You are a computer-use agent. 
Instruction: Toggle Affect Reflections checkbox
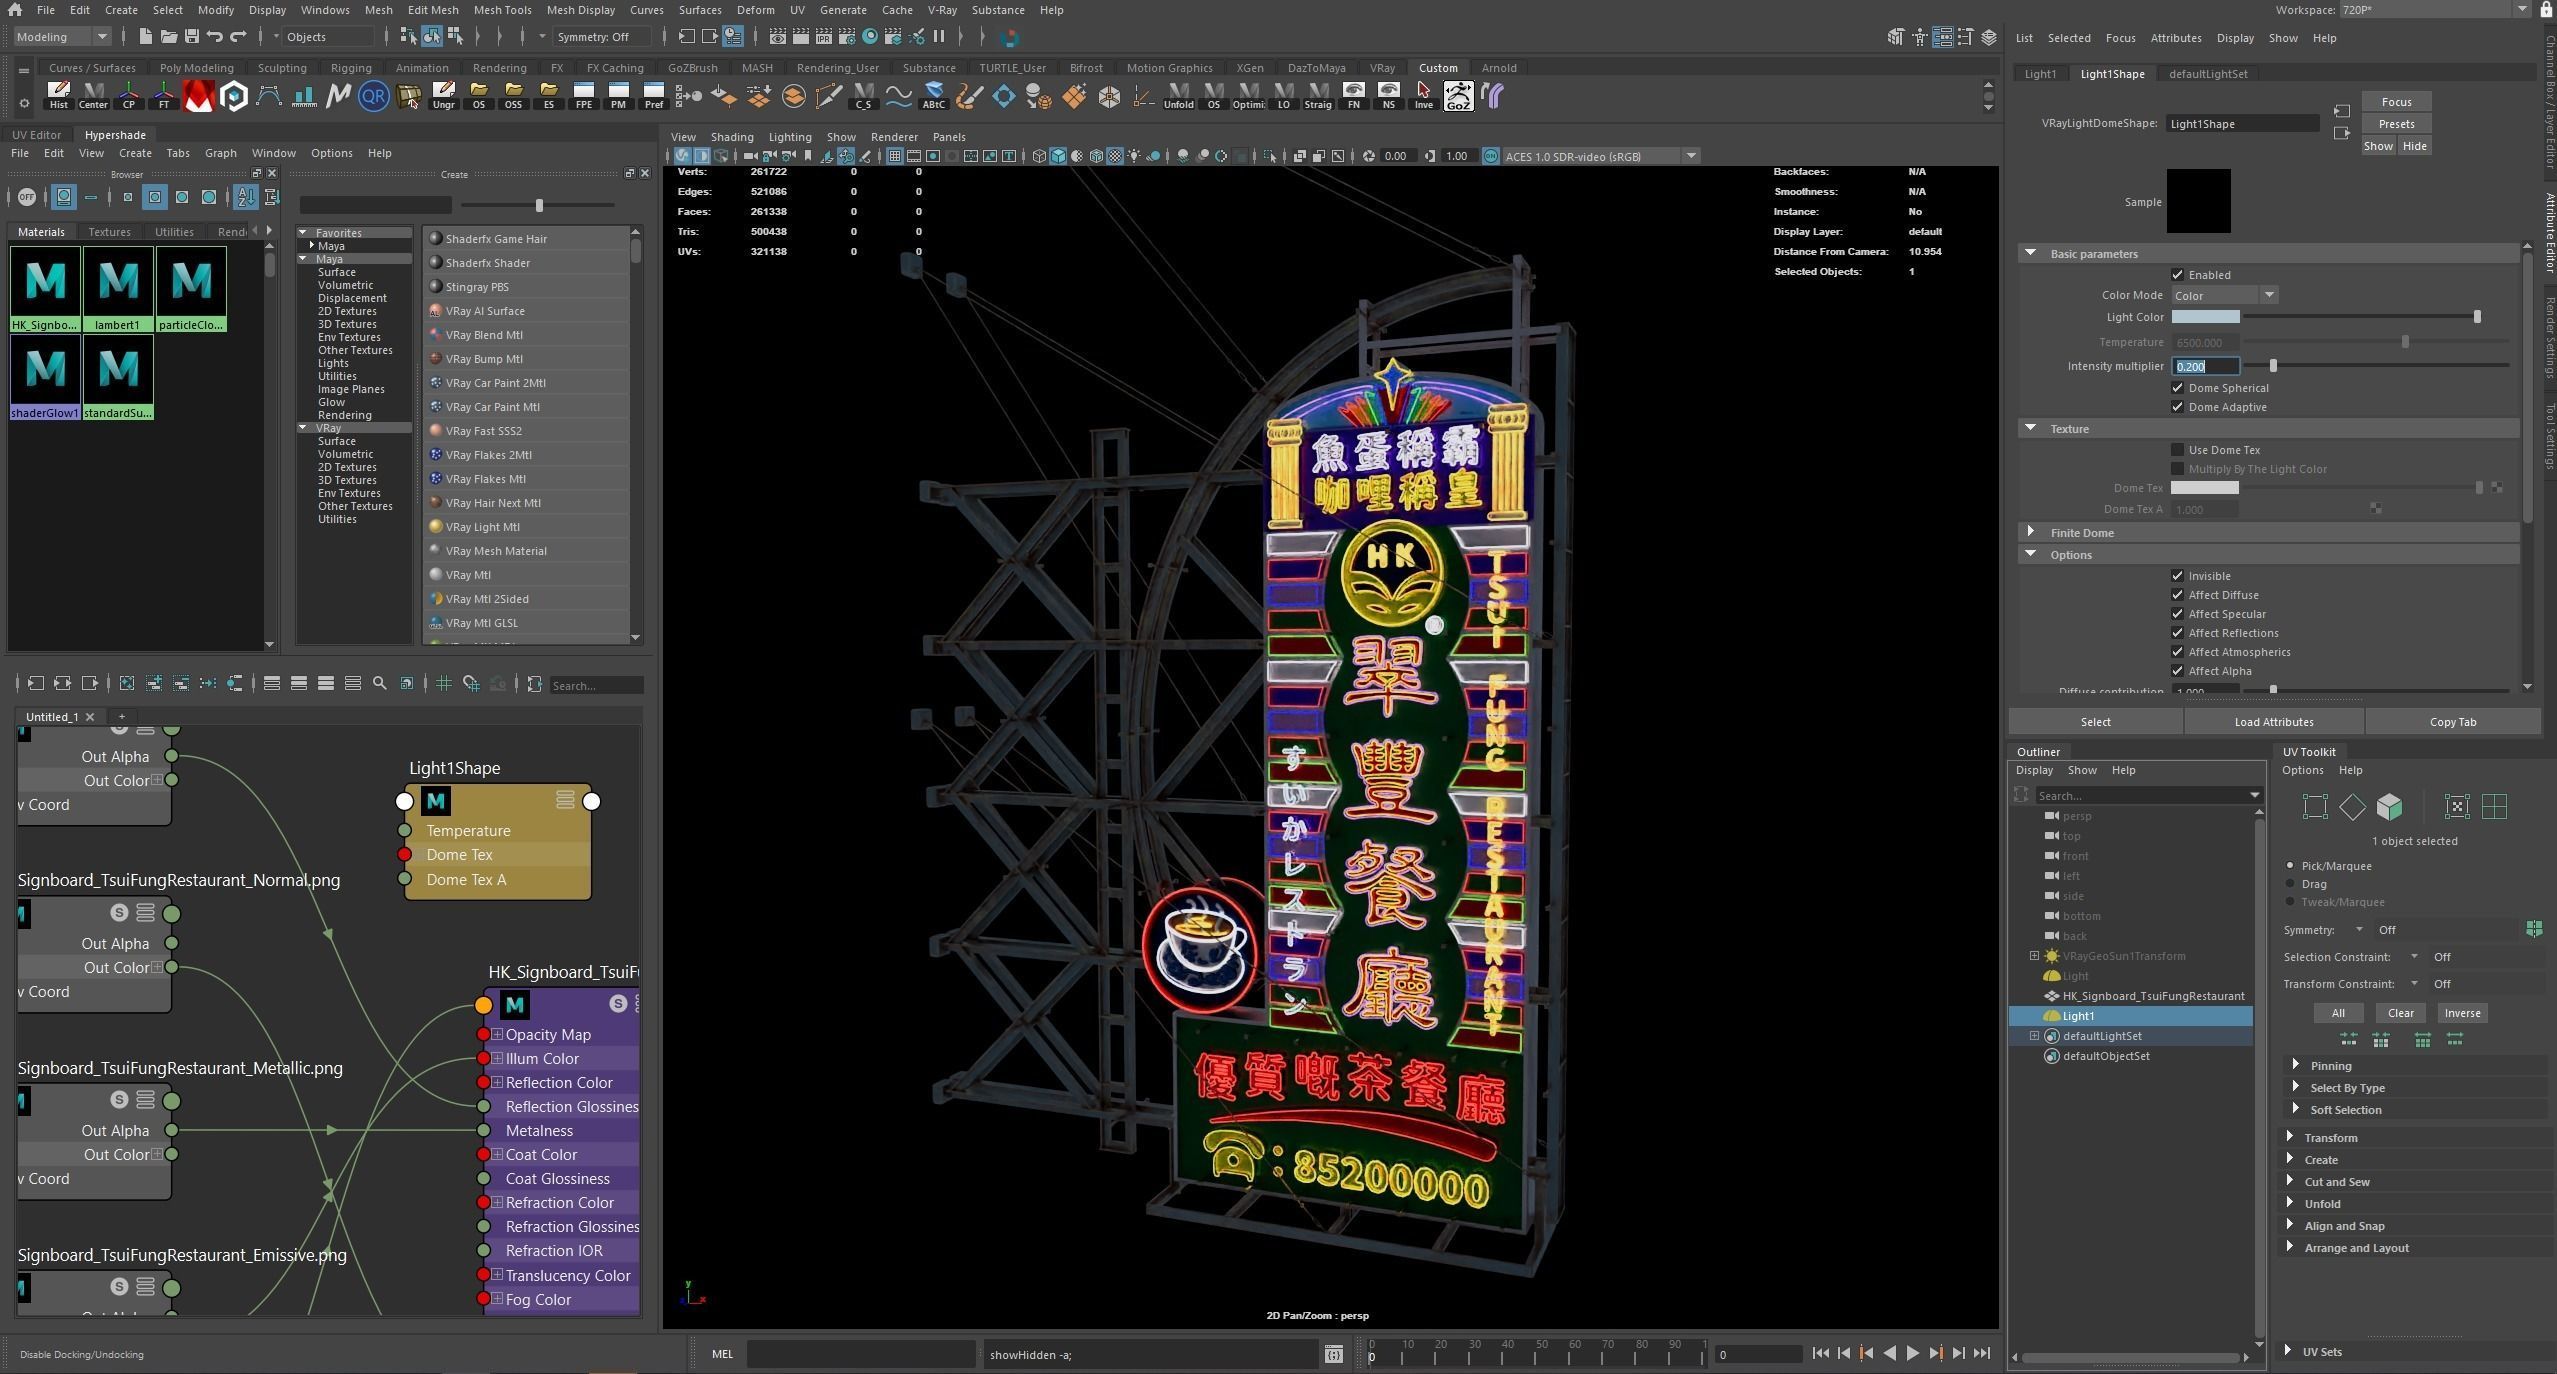(2177, 633)
